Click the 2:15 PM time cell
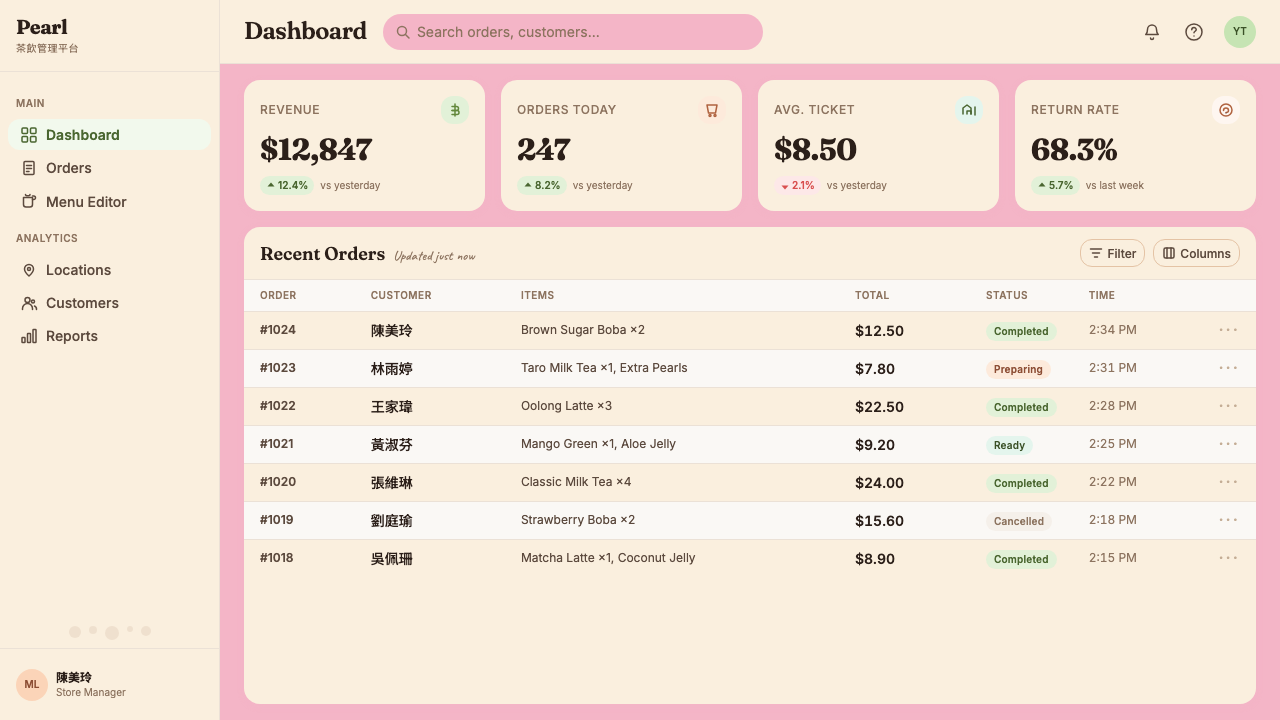This screenshot has width=1280, height=720. [1113, 558]
